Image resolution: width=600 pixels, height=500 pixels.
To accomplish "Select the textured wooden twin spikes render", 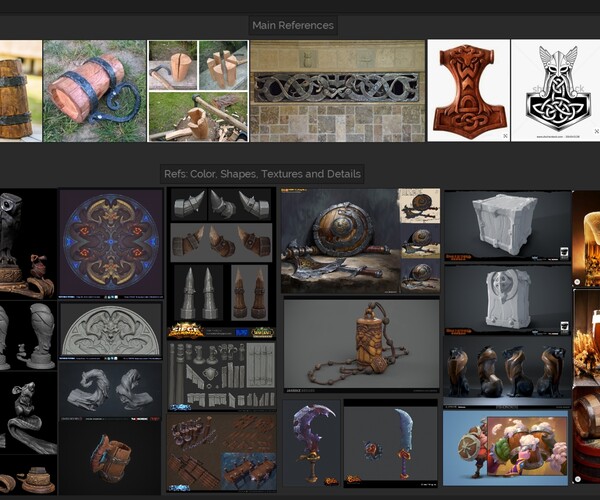I will click(x=249, y=293).
